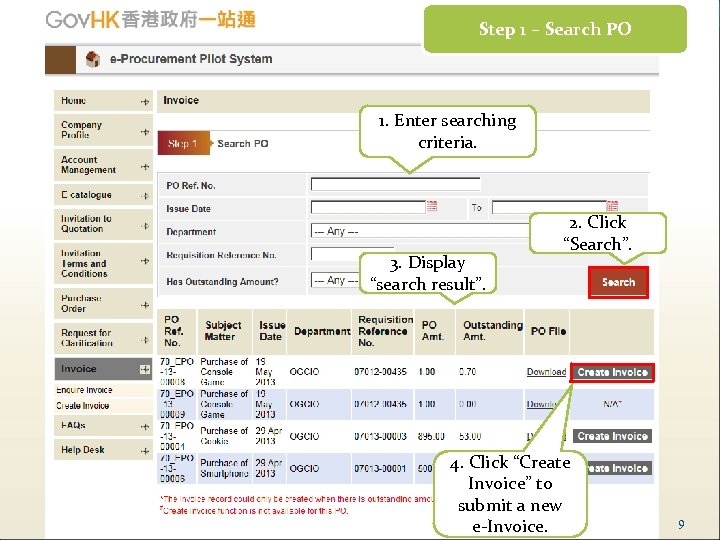Expand Account Management plus icon
Viewport: 720px width, 540px height.
pos(145,167)
